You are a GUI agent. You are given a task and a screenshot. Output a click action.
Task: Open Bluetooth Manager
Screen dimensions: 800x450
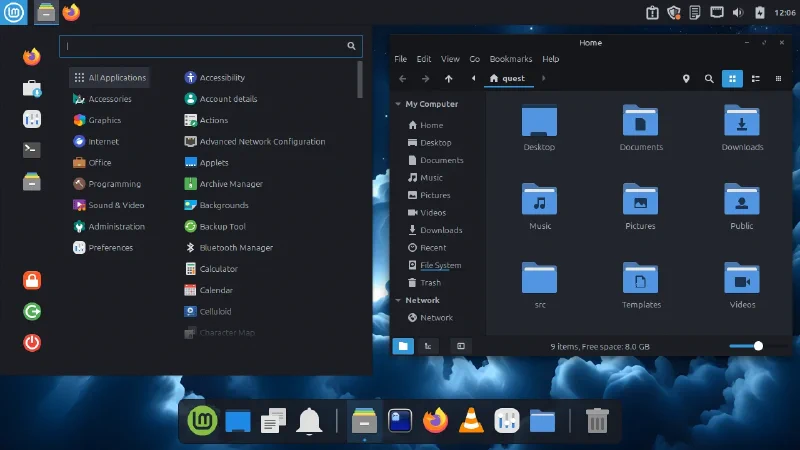tap(228, 247)
